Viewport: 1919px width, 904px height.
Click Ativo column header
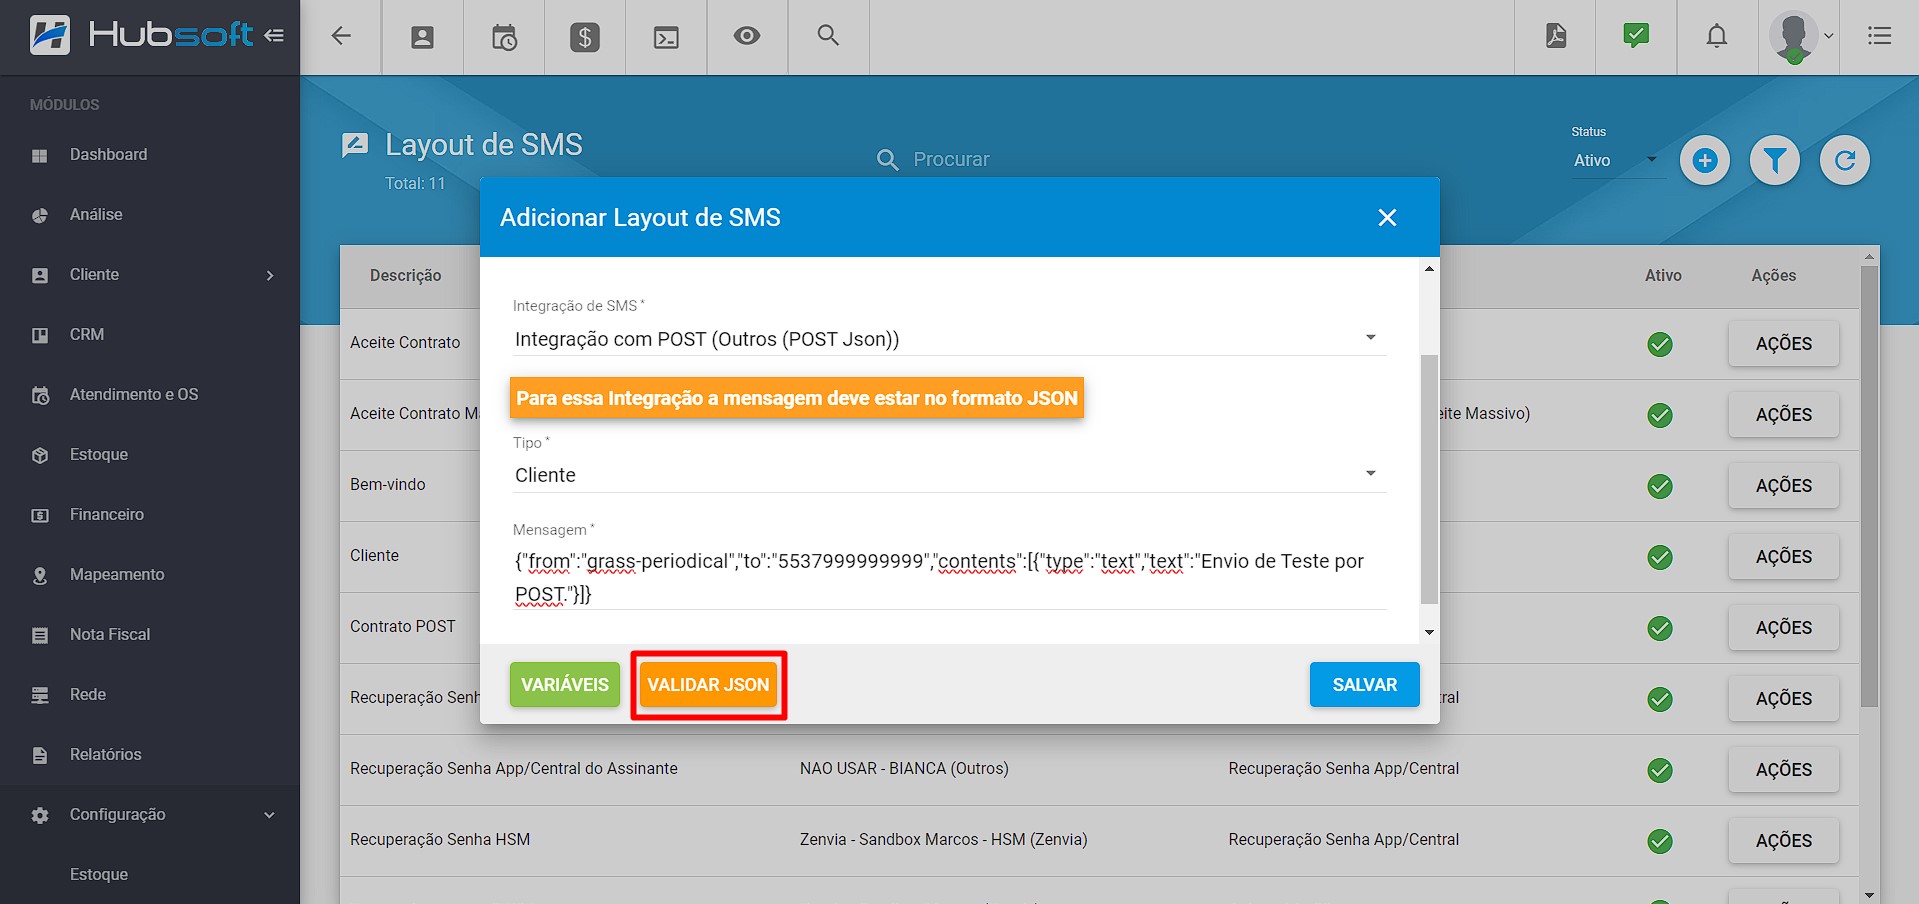(1663, 275)
